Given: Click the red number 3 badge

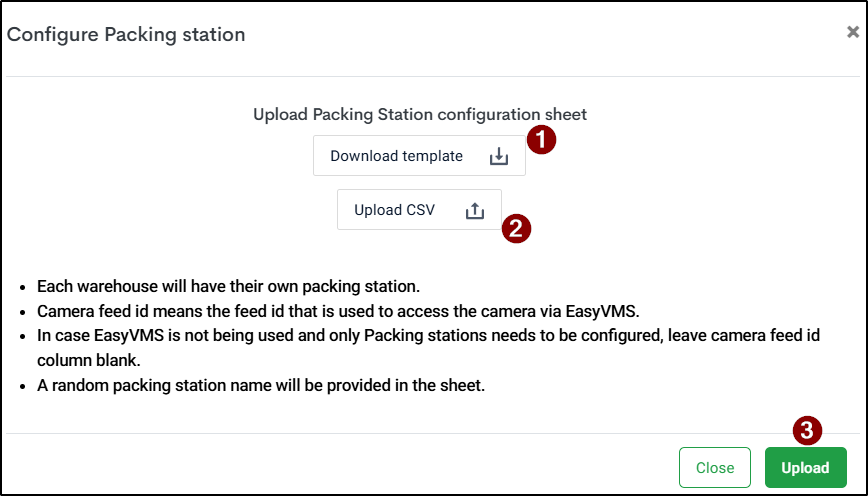Looking at the screenshot, I should tap(807, 430).
